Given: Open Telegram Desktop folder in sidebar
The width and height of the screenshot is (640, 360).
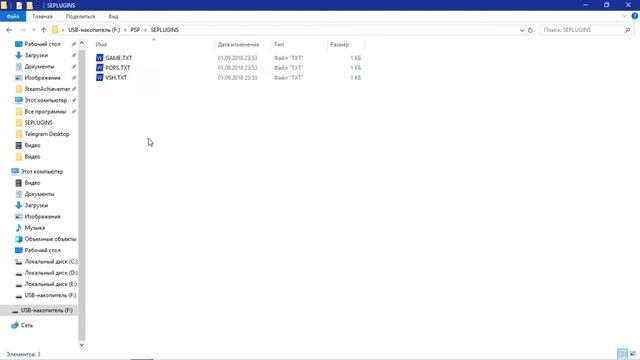Looking at the screenshot, I should 47,134.
